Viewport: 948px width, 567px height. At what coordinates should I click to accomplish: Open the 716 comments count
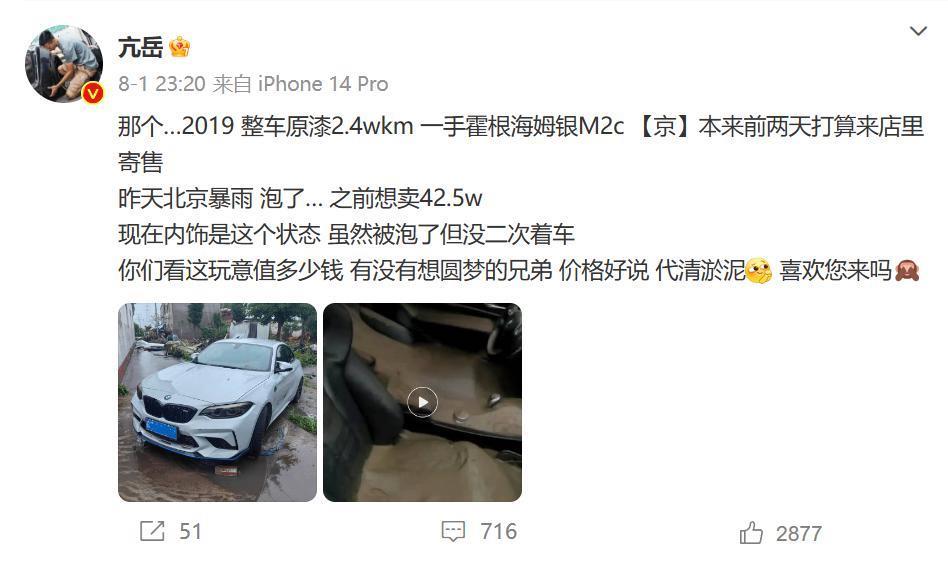(x=499, y=531)
